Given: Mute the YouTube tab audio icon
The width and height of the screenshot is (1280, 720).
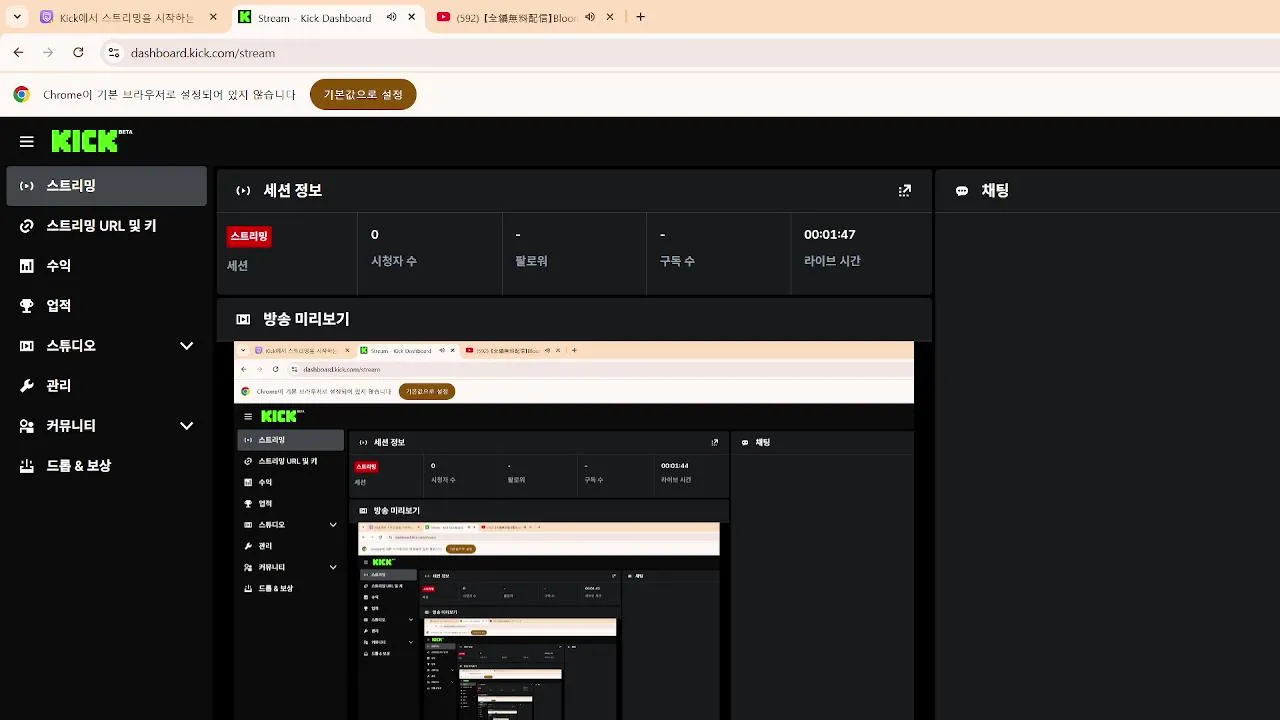Looking at the screenshot, I should [x=590, y=17].
